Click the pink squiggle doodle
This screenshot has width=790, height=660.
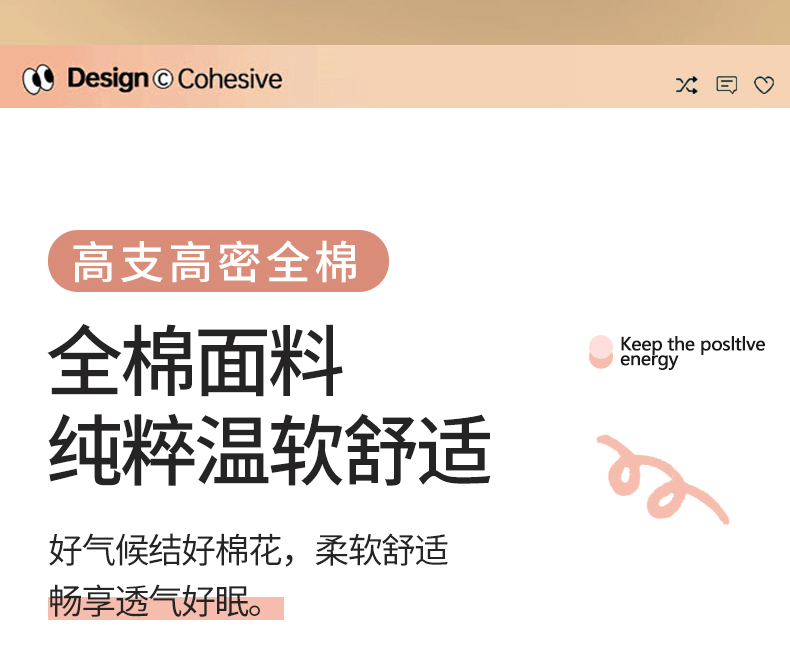tap(660, 480)
